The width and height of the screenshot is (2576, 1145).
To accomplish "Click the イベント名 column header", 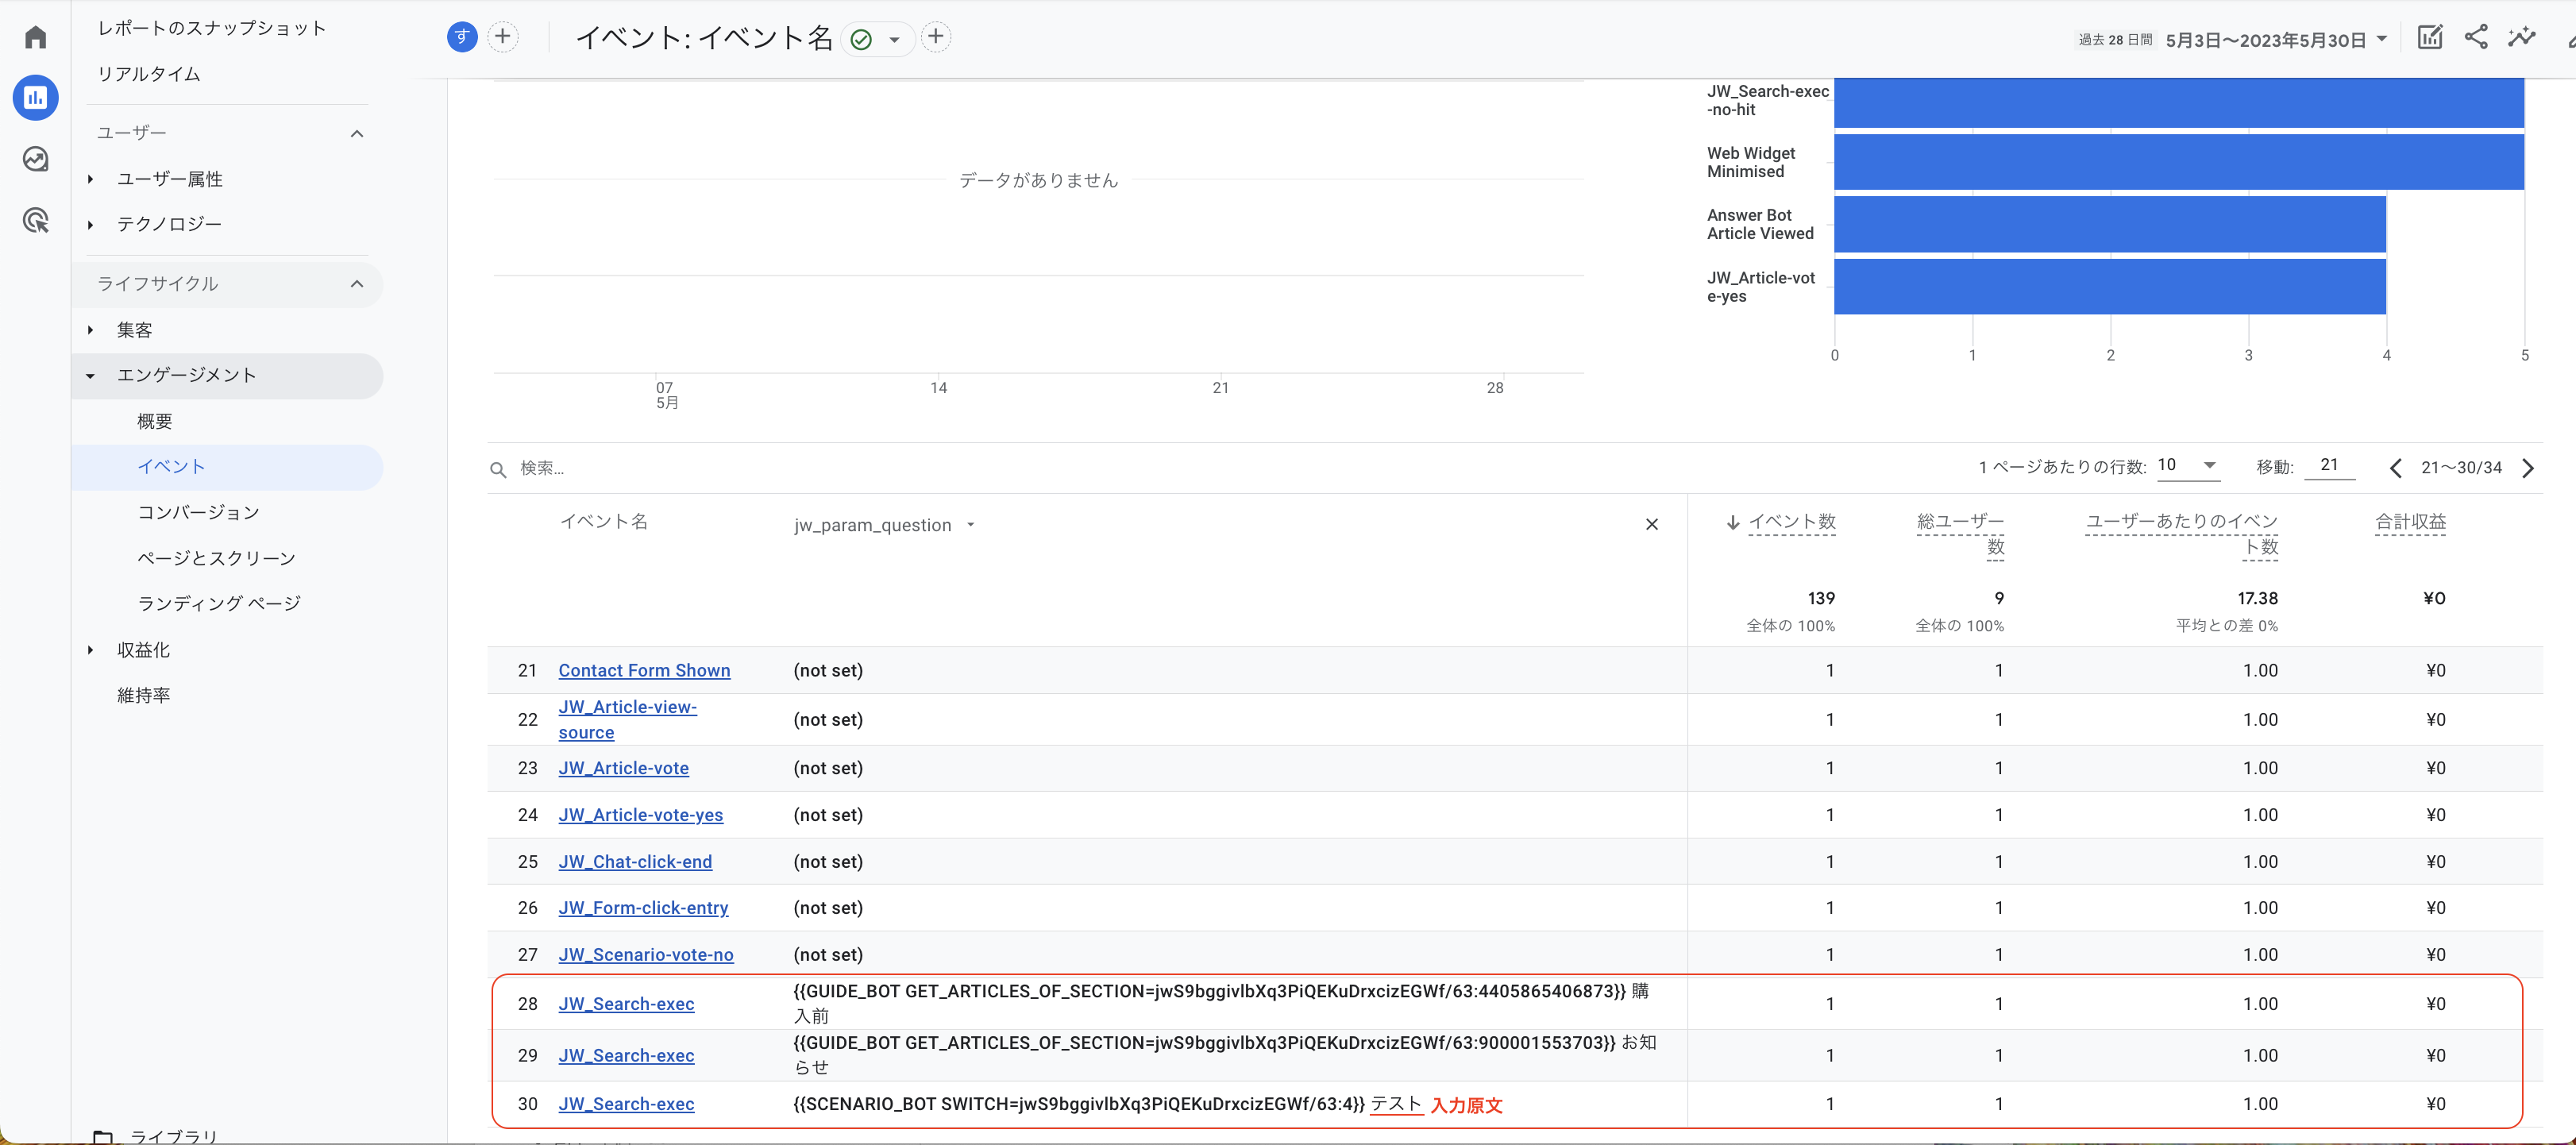I will coord(603,522).
